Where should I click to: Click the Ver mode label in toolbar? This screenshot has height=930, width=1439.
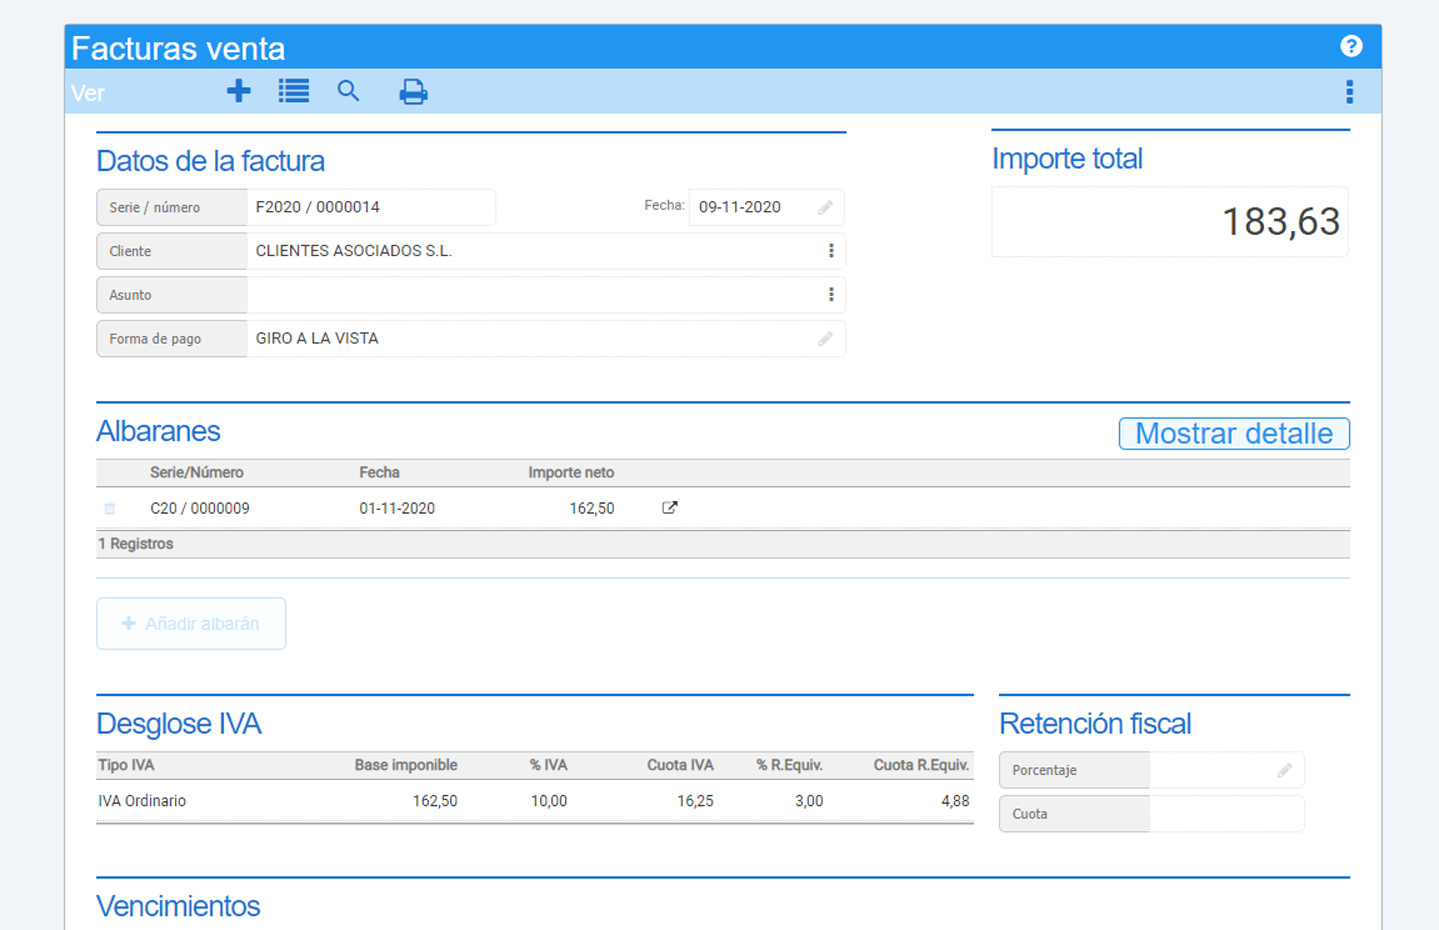(x=88, y=93)
